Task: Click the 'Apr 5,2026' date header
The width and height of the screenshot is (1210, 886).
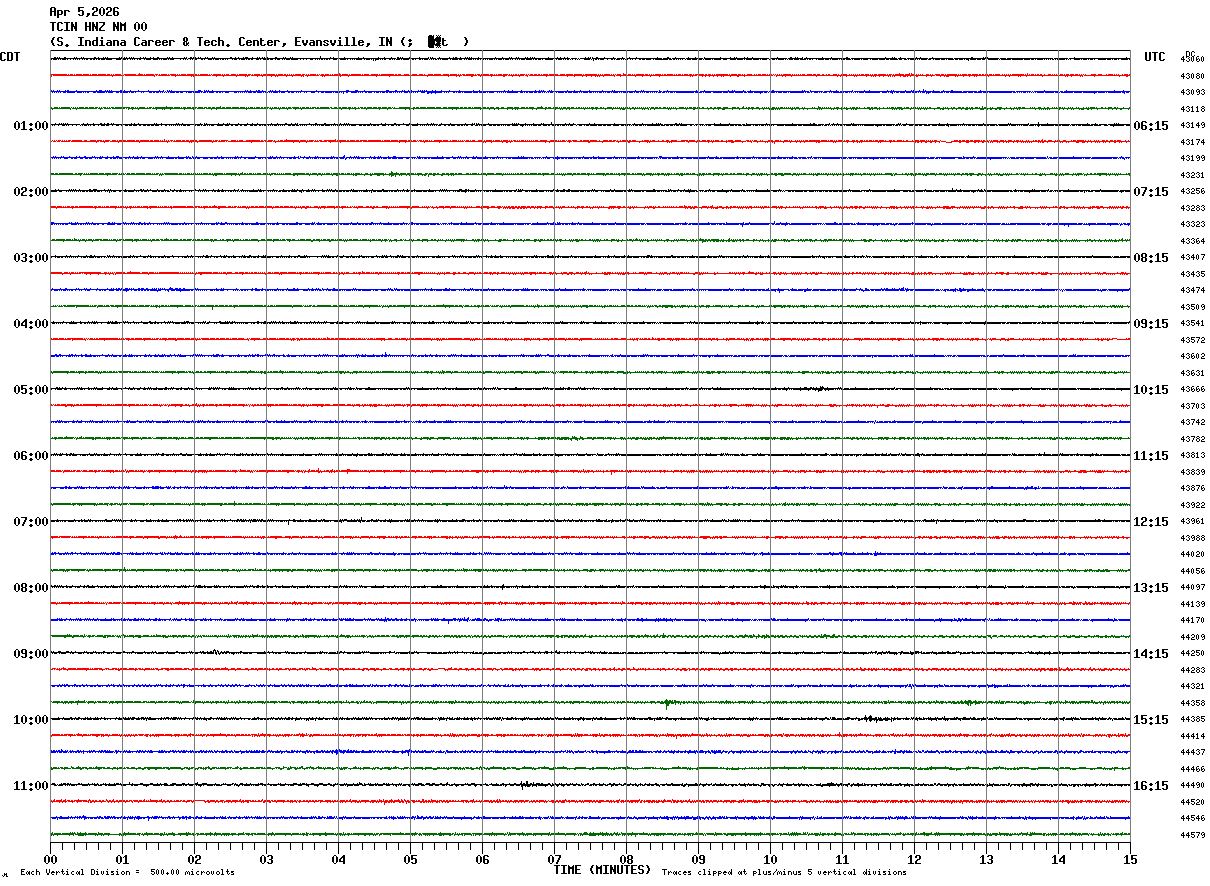Action: [84, 12]
